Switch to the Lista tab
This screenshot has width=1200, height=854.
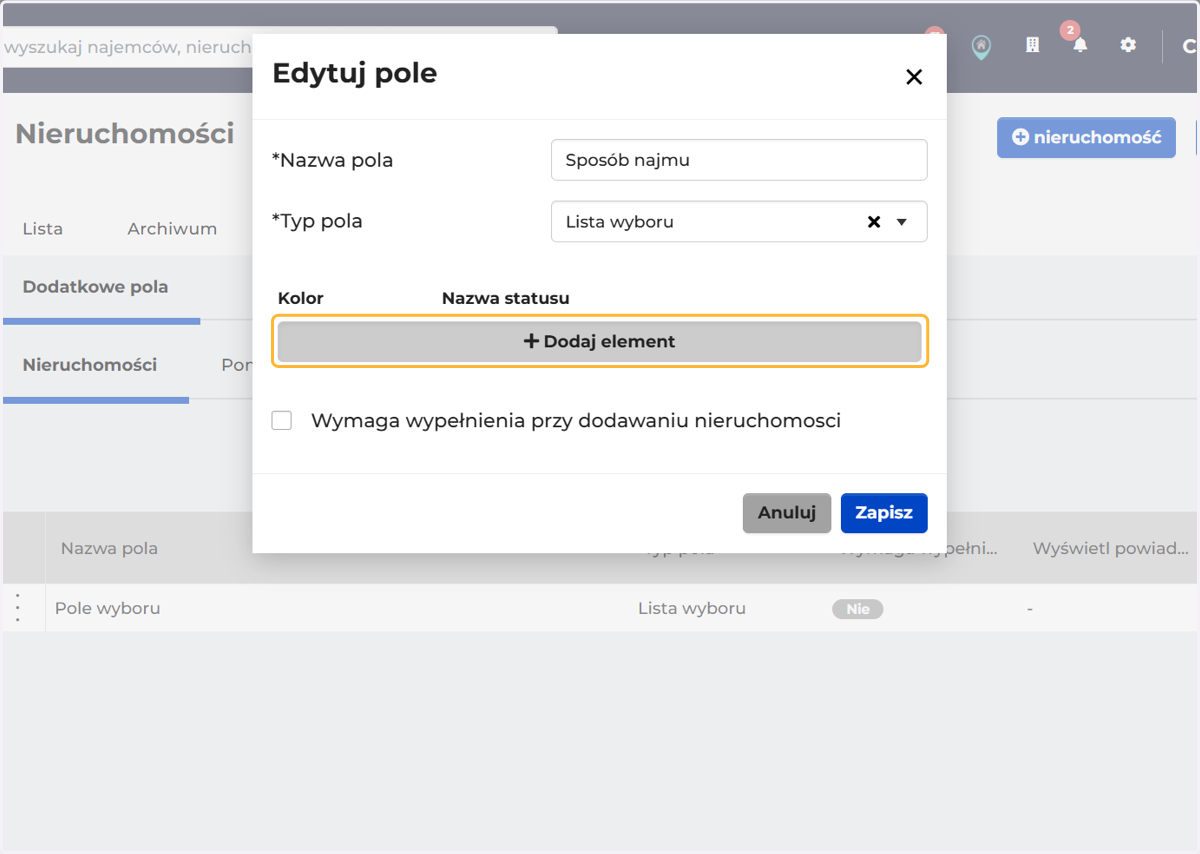click(x=43, y=228)
